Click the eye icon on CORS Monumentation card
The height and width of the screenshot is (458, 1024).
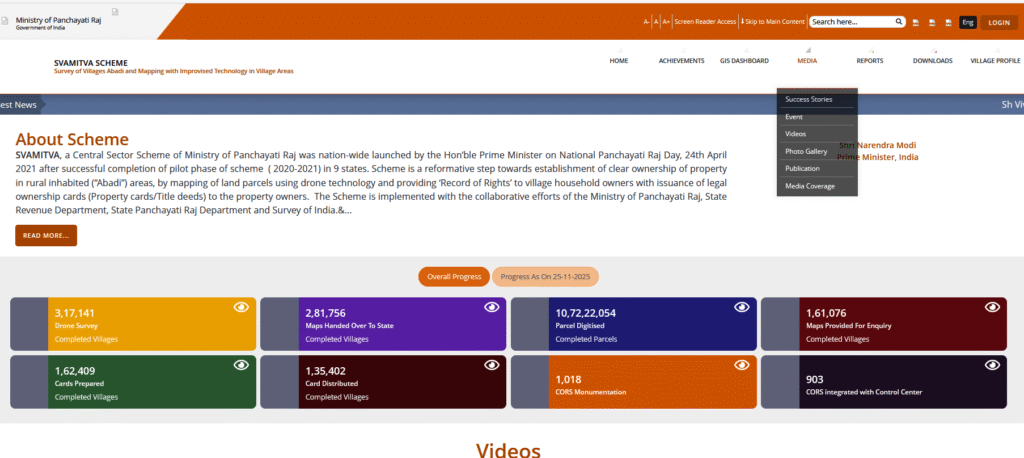[x=742, y=365]
